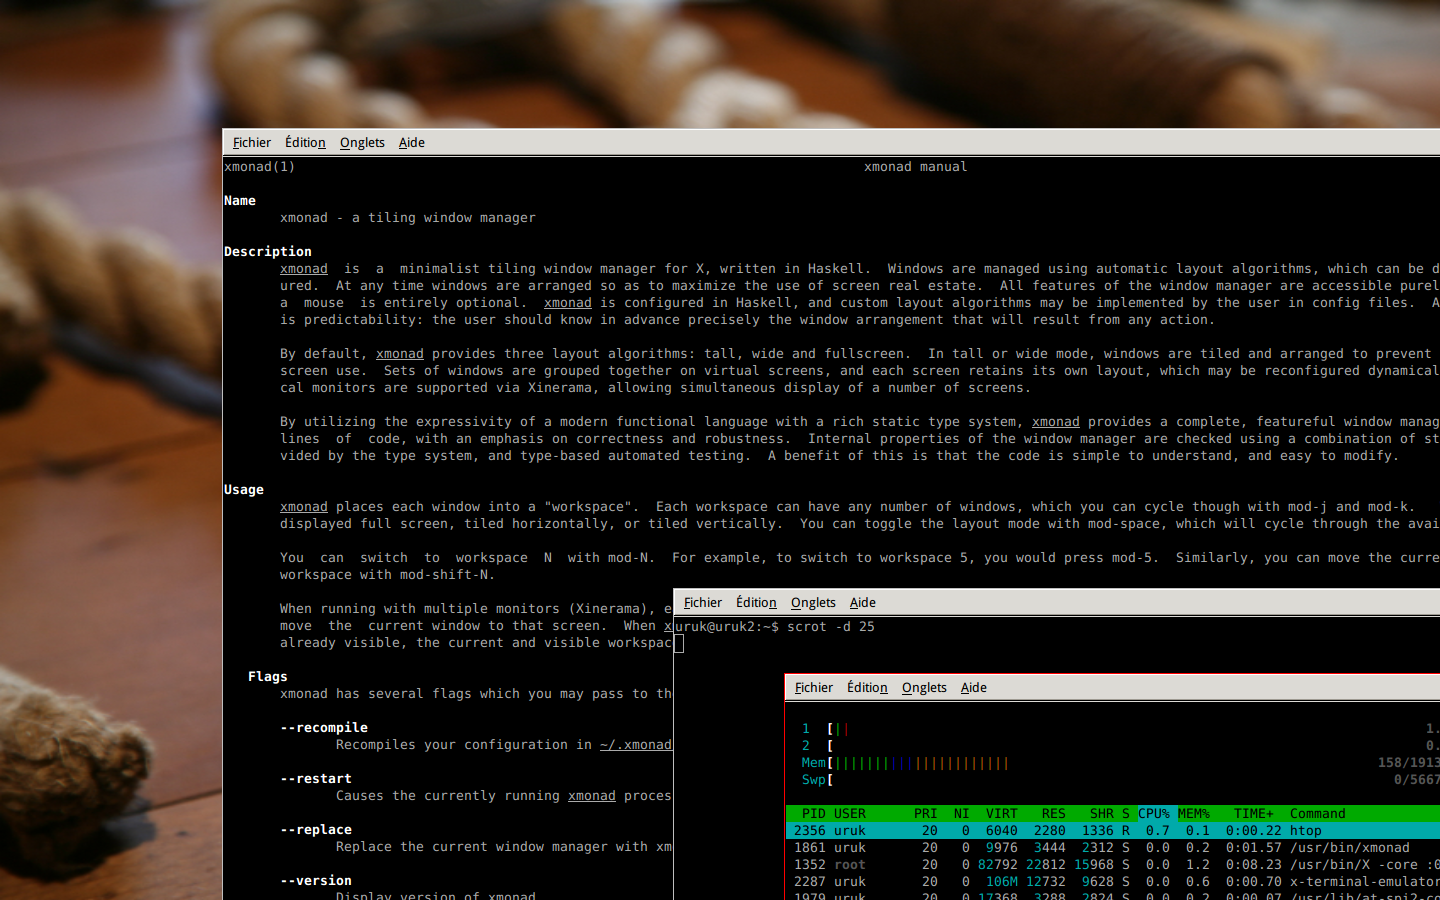
Task: Click the '--version' flag text
Action: pyautogui.click(x=316, y=880)
